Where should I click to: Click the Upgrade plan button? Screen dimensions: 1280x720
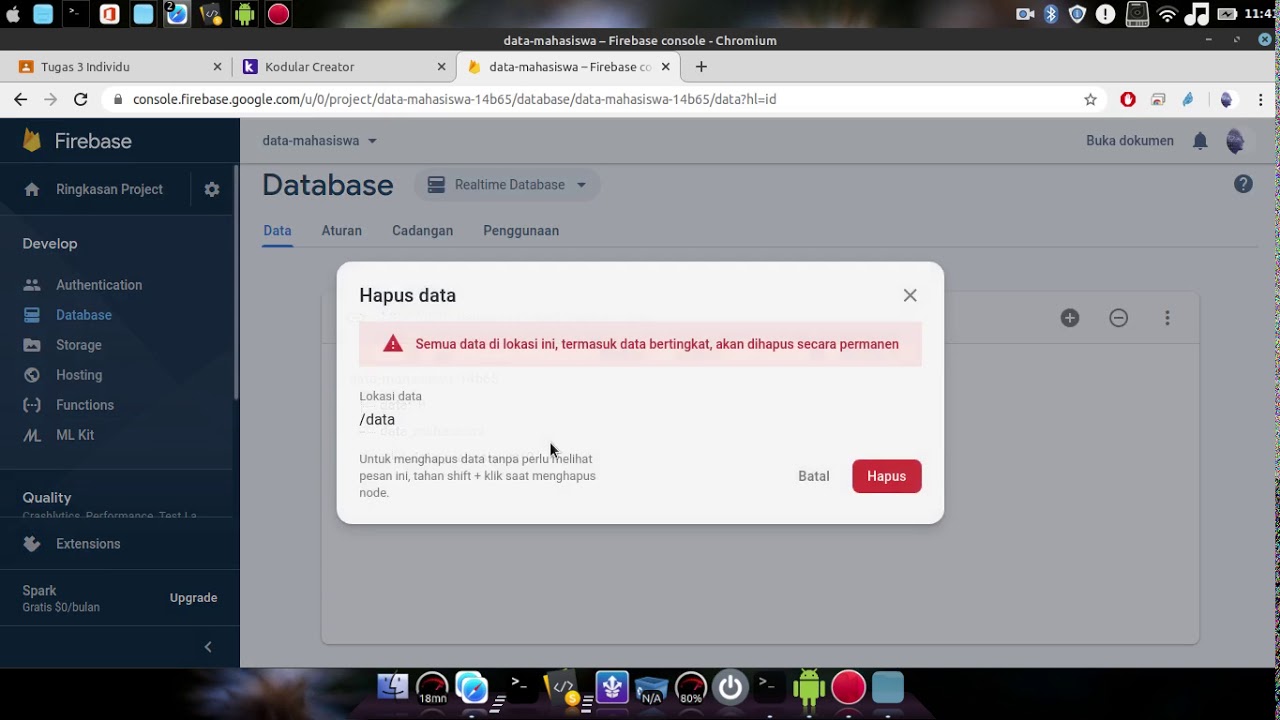point(193,598)
